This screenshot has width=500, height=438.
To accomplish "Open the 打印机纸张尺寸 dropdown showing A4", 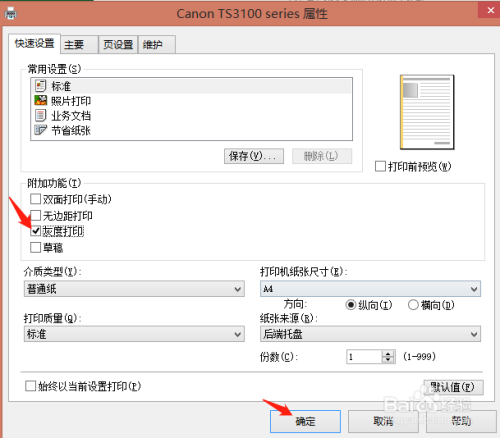I will [x=370, y=289].
